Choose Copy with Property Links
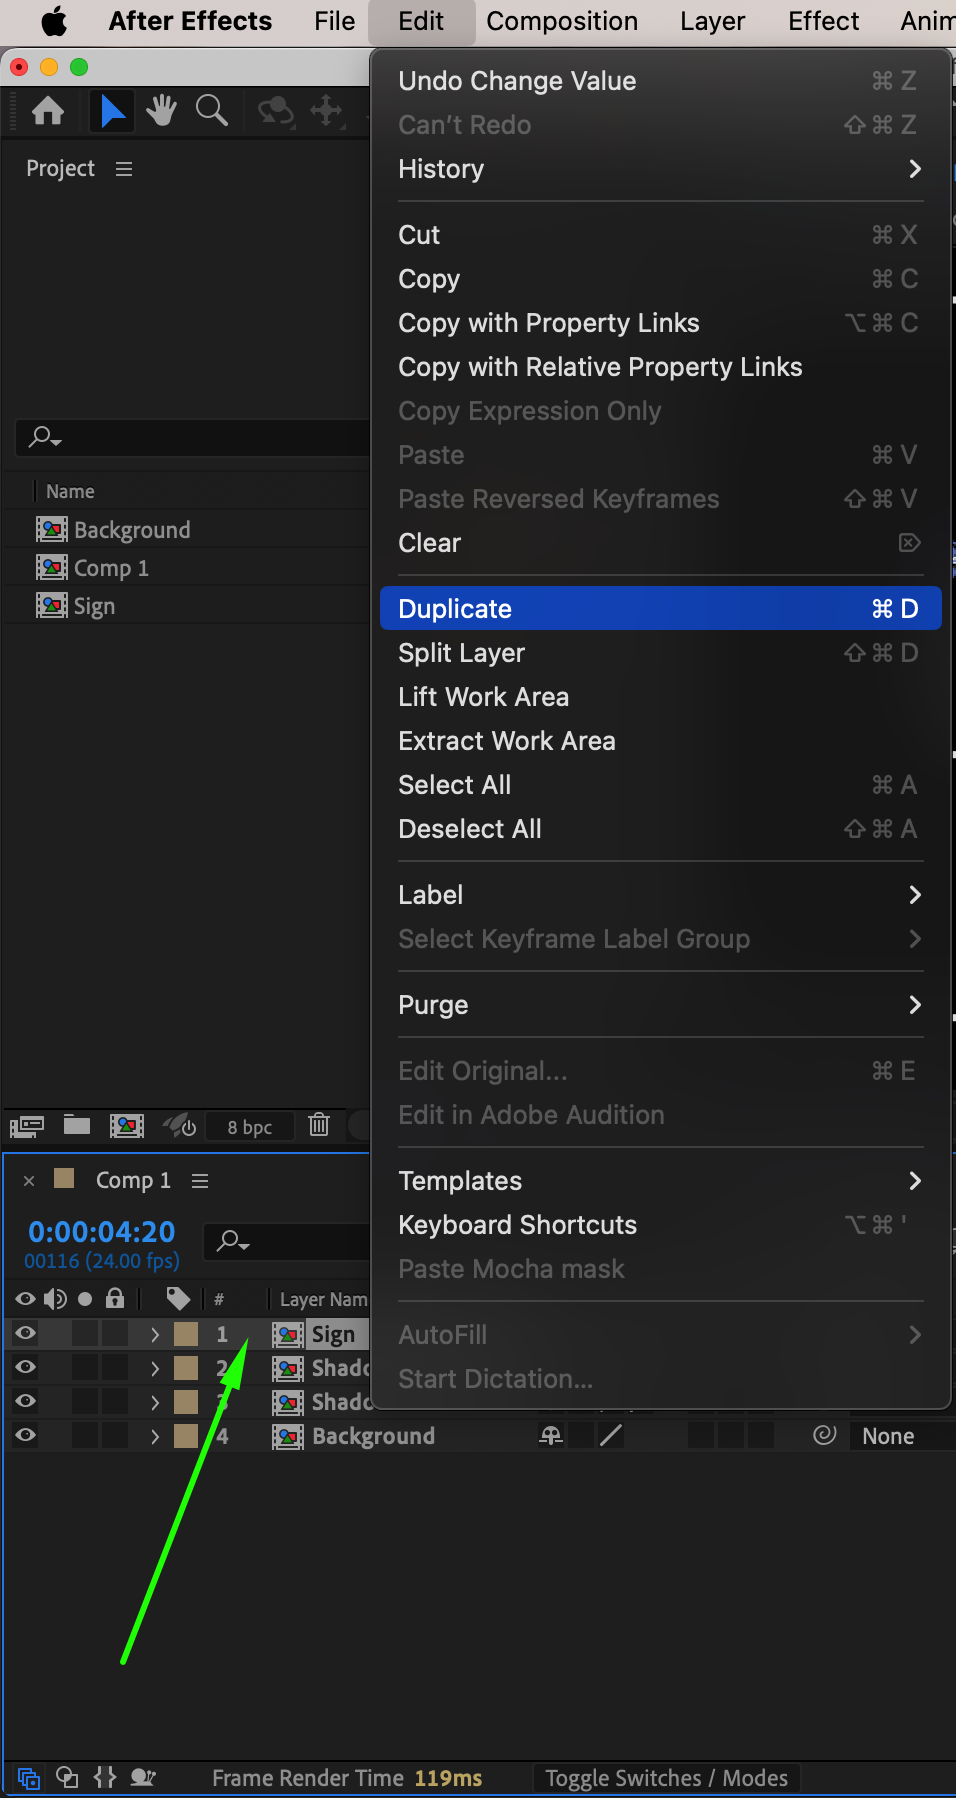Viewport: 956px width, 1798px height. tap(660, 323)
